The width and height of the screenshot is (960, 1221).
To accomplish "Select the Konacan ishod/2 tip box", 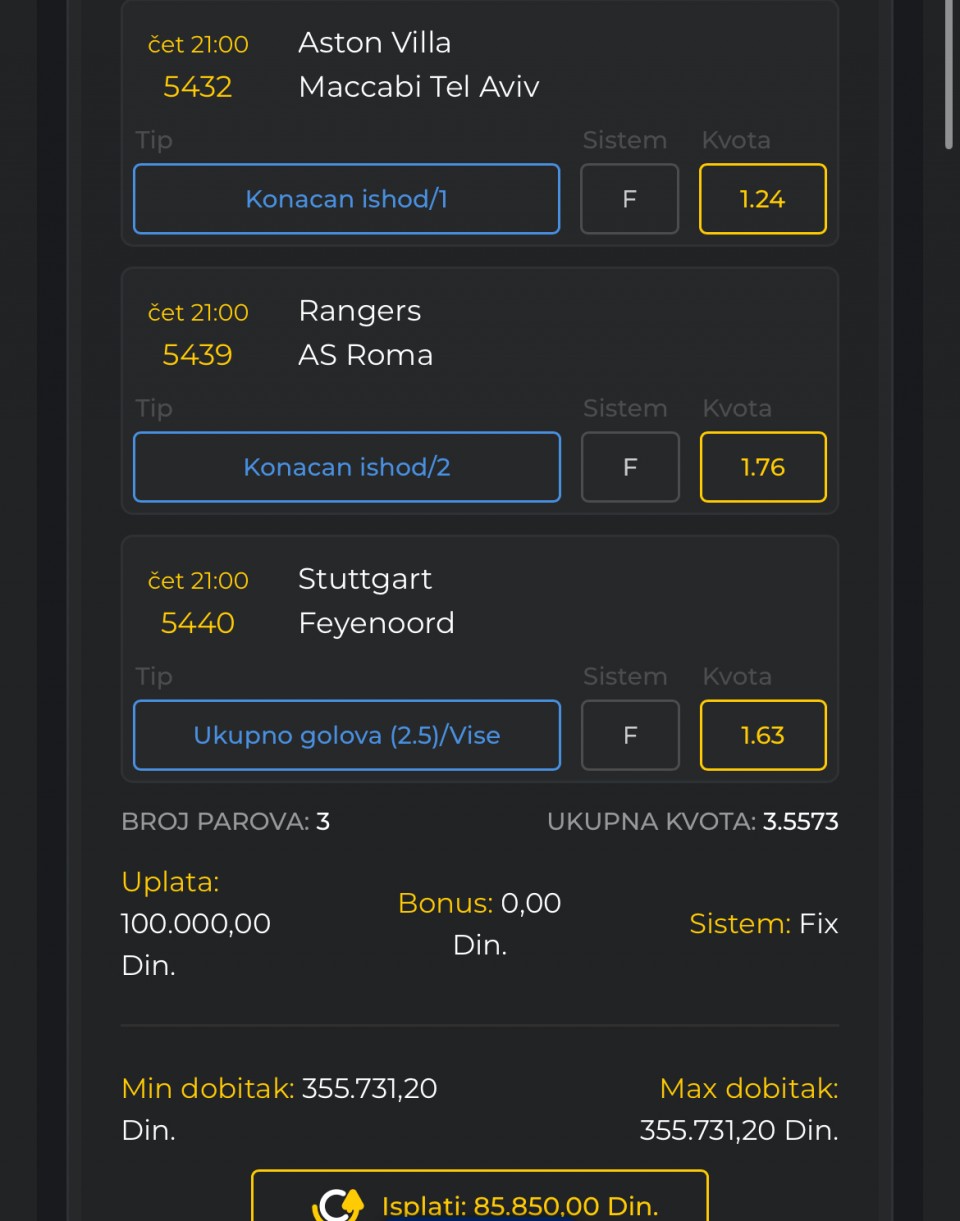I will click(346, 467).
